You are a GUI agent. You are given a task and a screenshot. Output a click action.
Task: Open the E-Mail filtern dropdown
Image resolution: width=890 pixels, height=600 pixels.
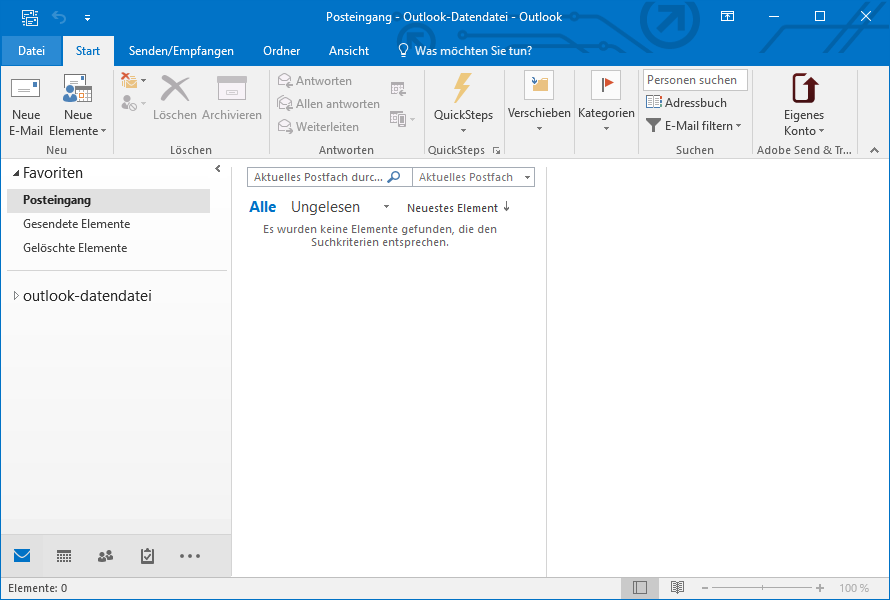[x=694, y=125]
